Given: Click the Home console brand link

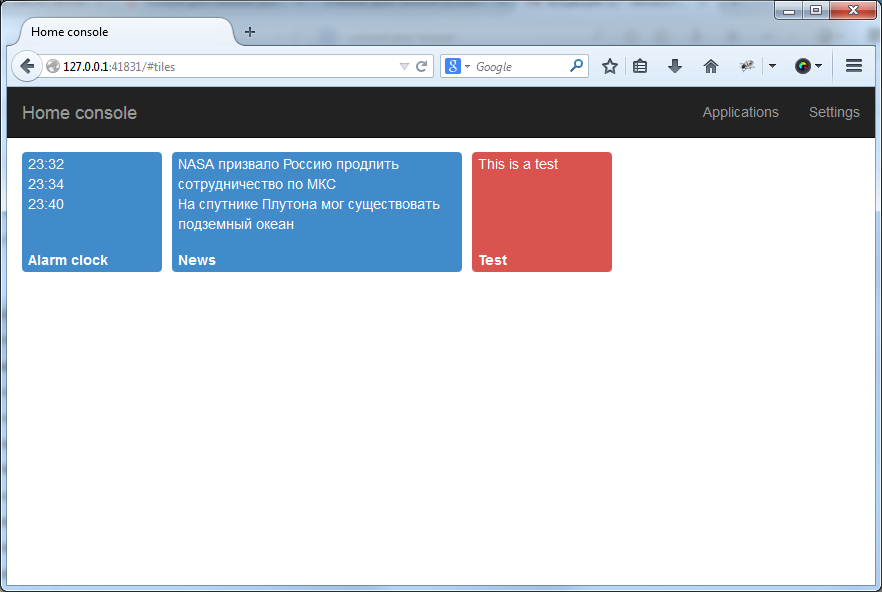Looking at the screenshot, I should pyautogui.click(x=79, y=112).
